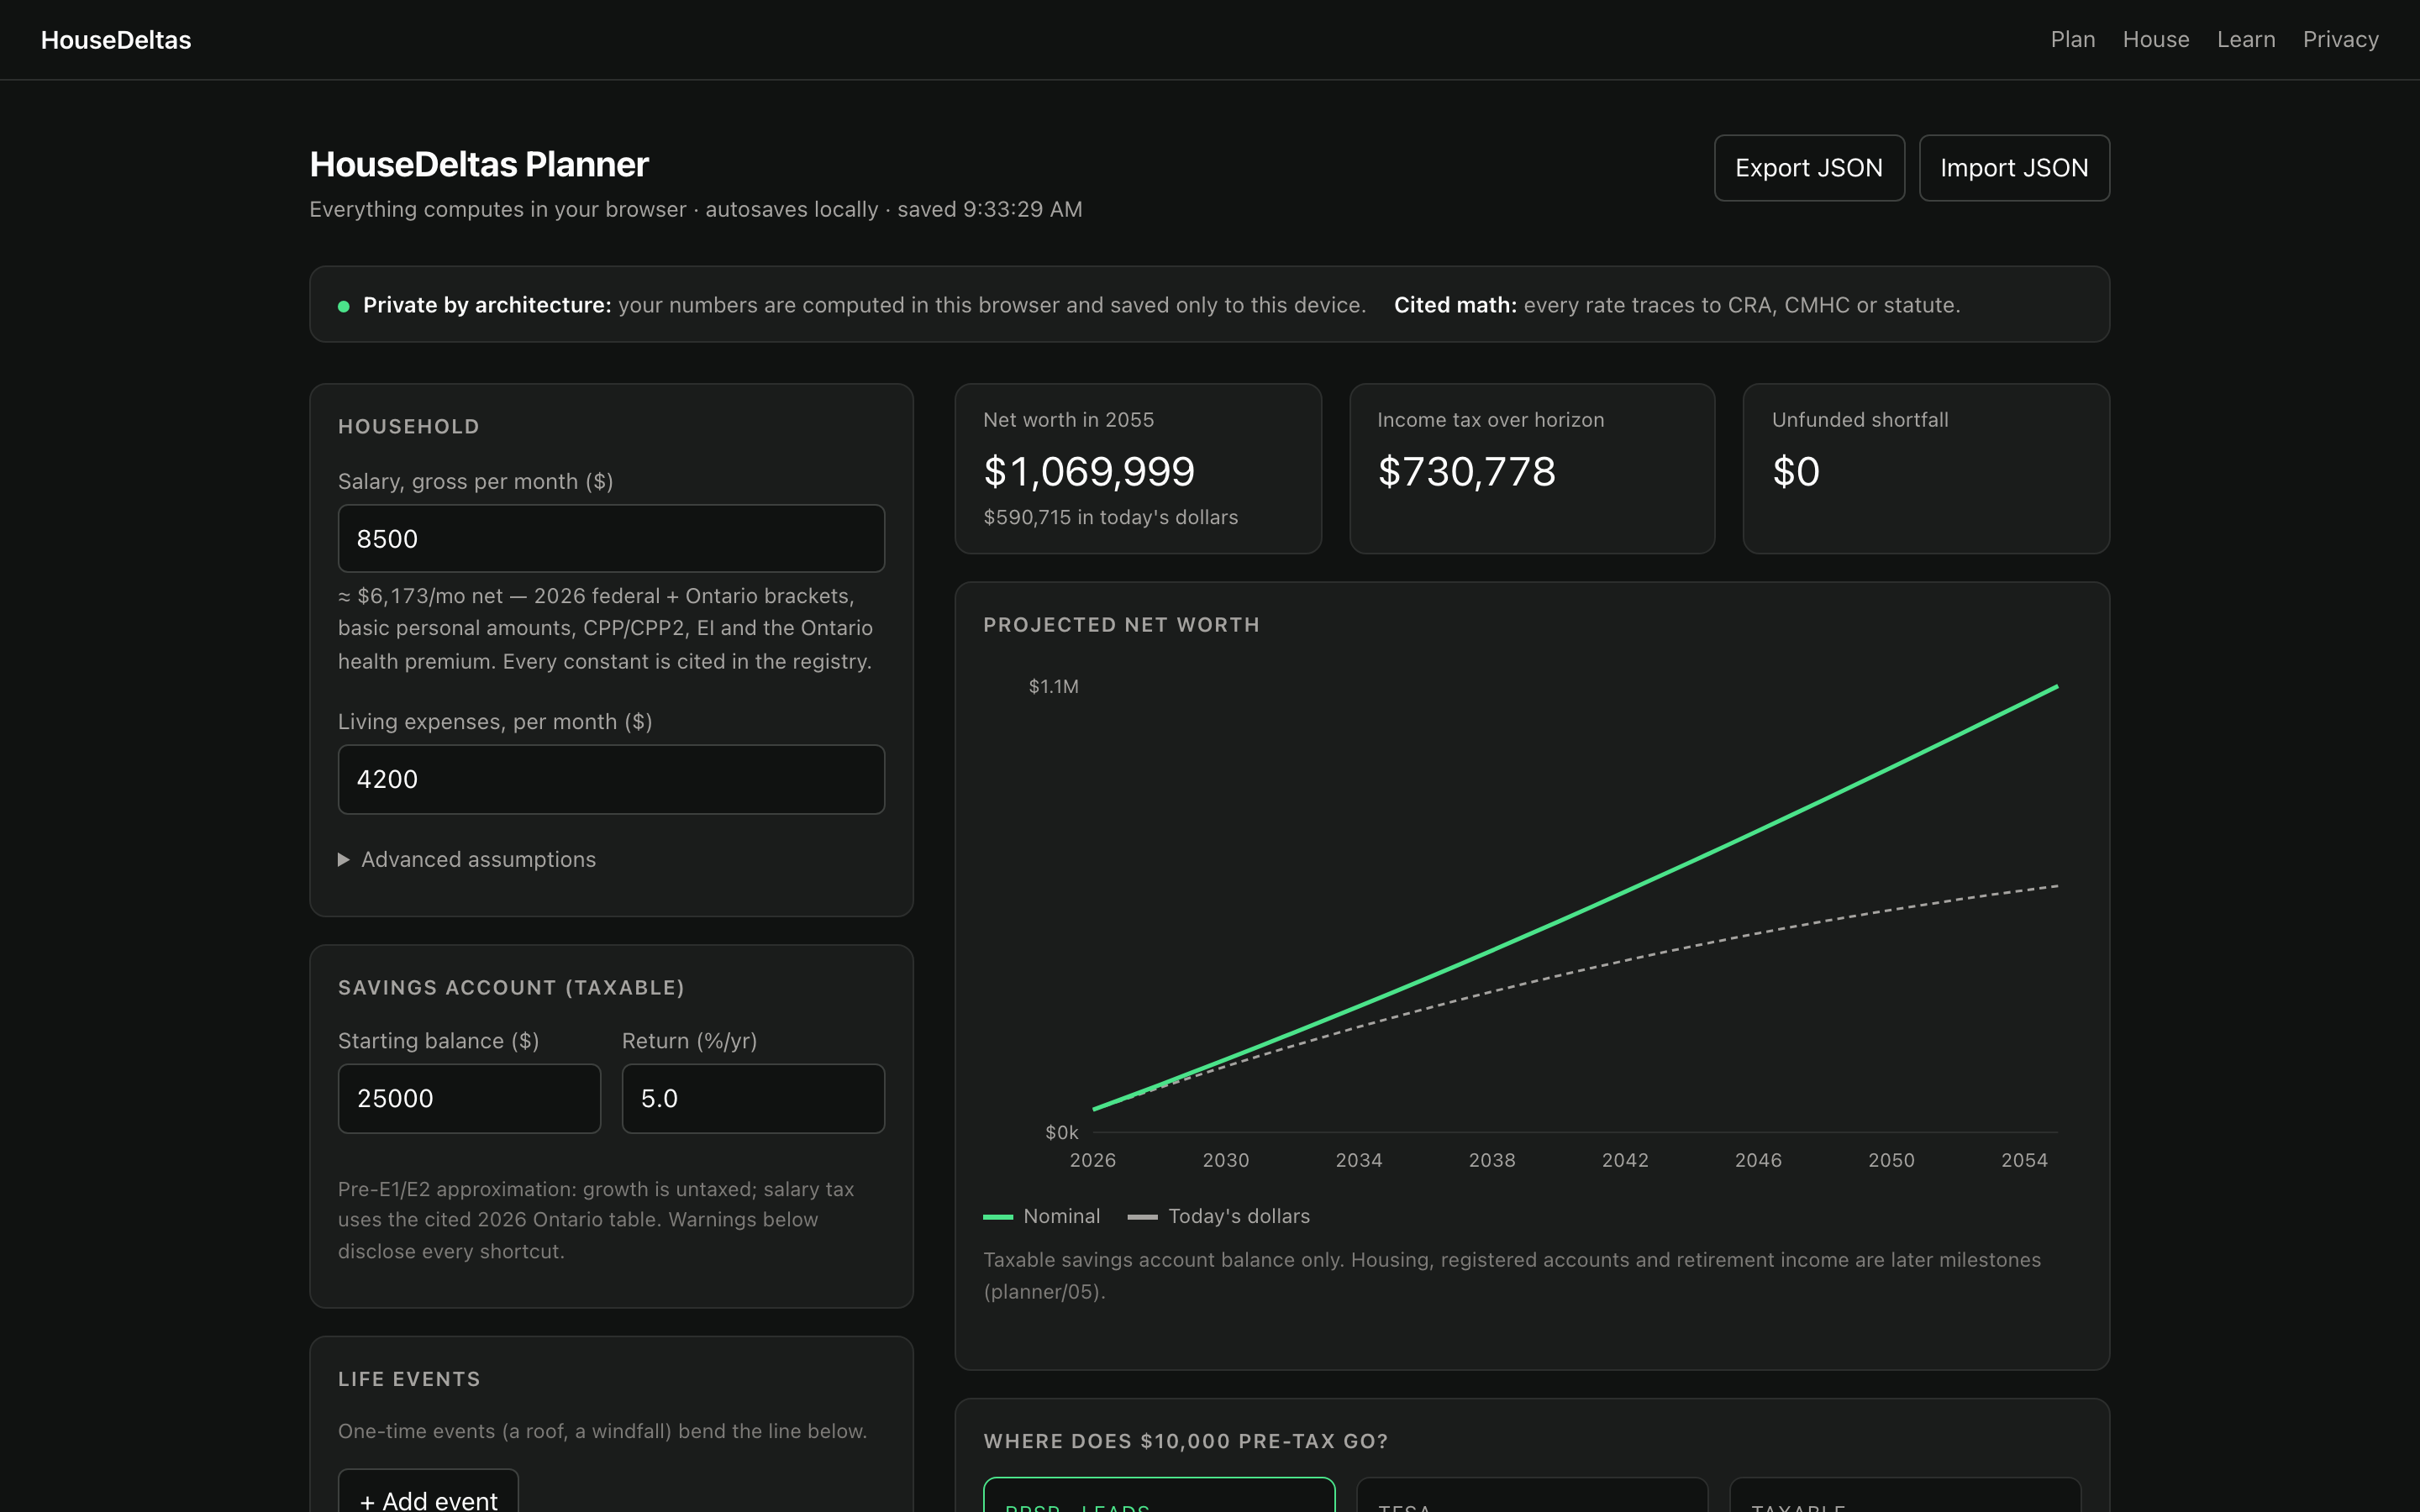Select the 2038 label on chart axis
The height and width of the screenshot is (1512, 2420).
(x=1491, y=1160)
